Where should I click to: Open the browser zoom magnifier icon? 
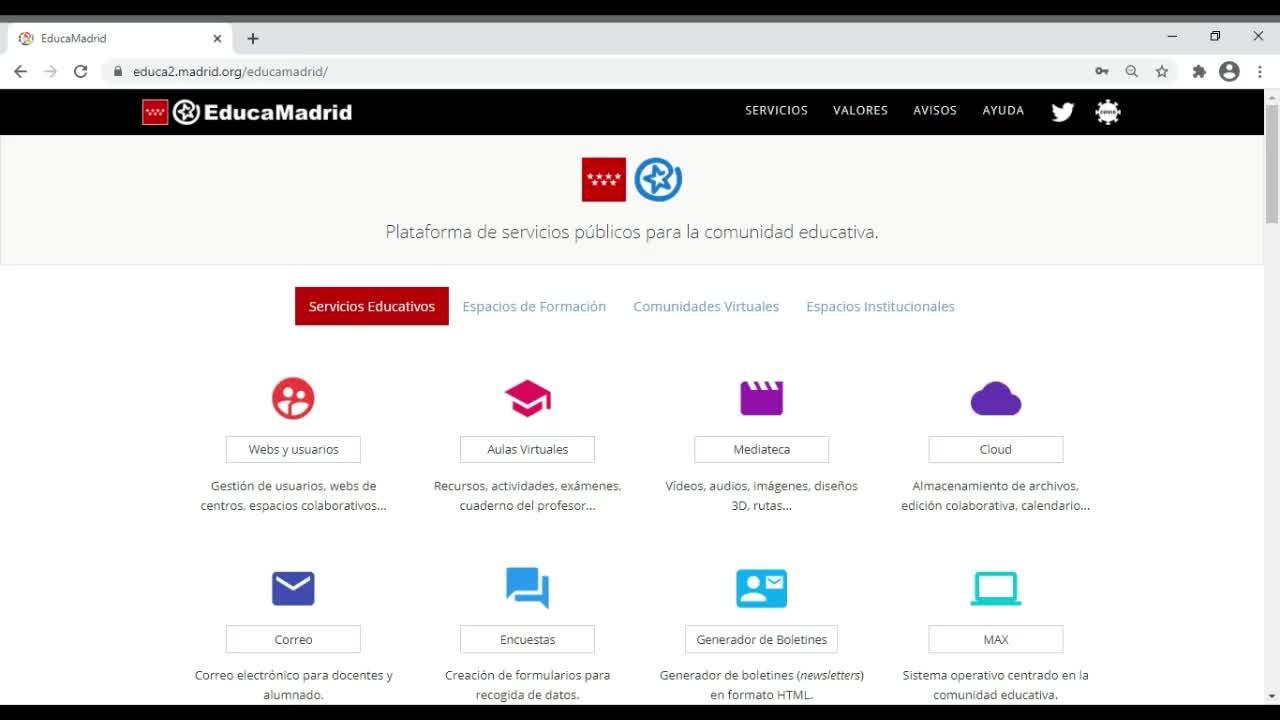(x=1132, y=72)
